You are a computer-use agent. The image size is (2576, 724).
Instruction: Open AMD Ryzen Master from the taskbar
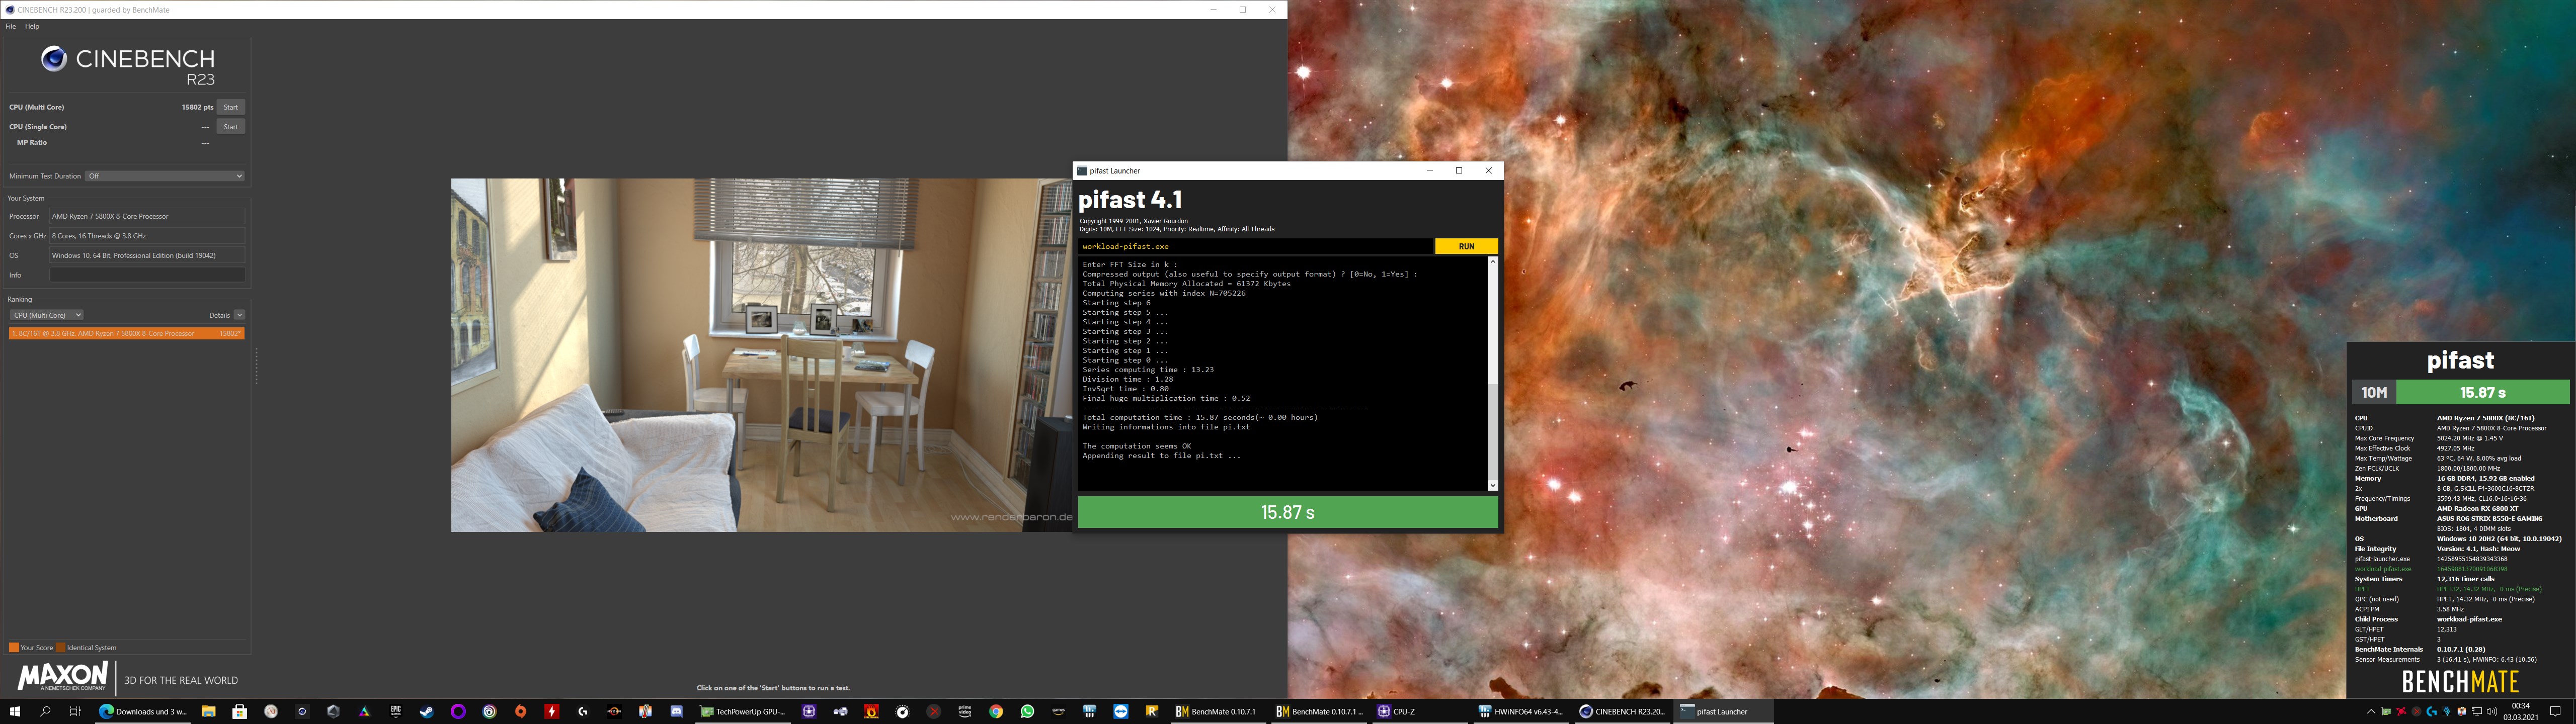[614, 712]
